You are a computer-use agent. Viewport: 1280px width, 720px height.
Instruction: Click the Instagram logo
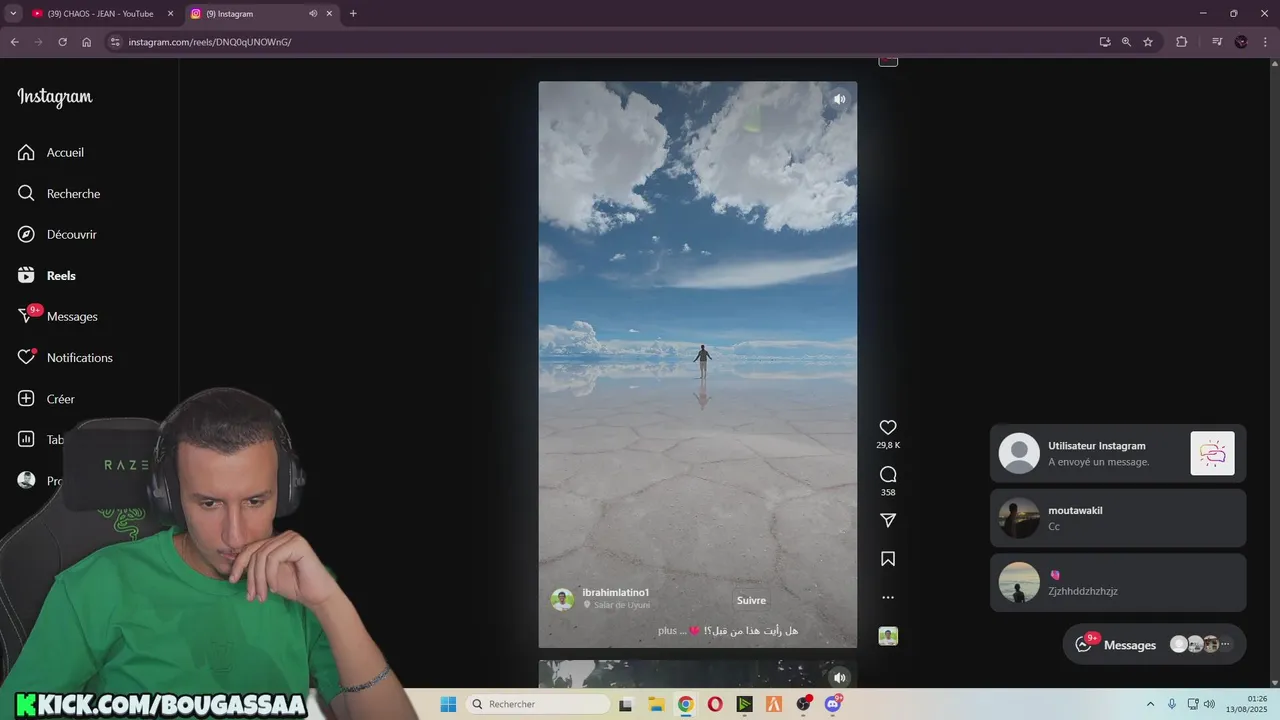point(55,97)
